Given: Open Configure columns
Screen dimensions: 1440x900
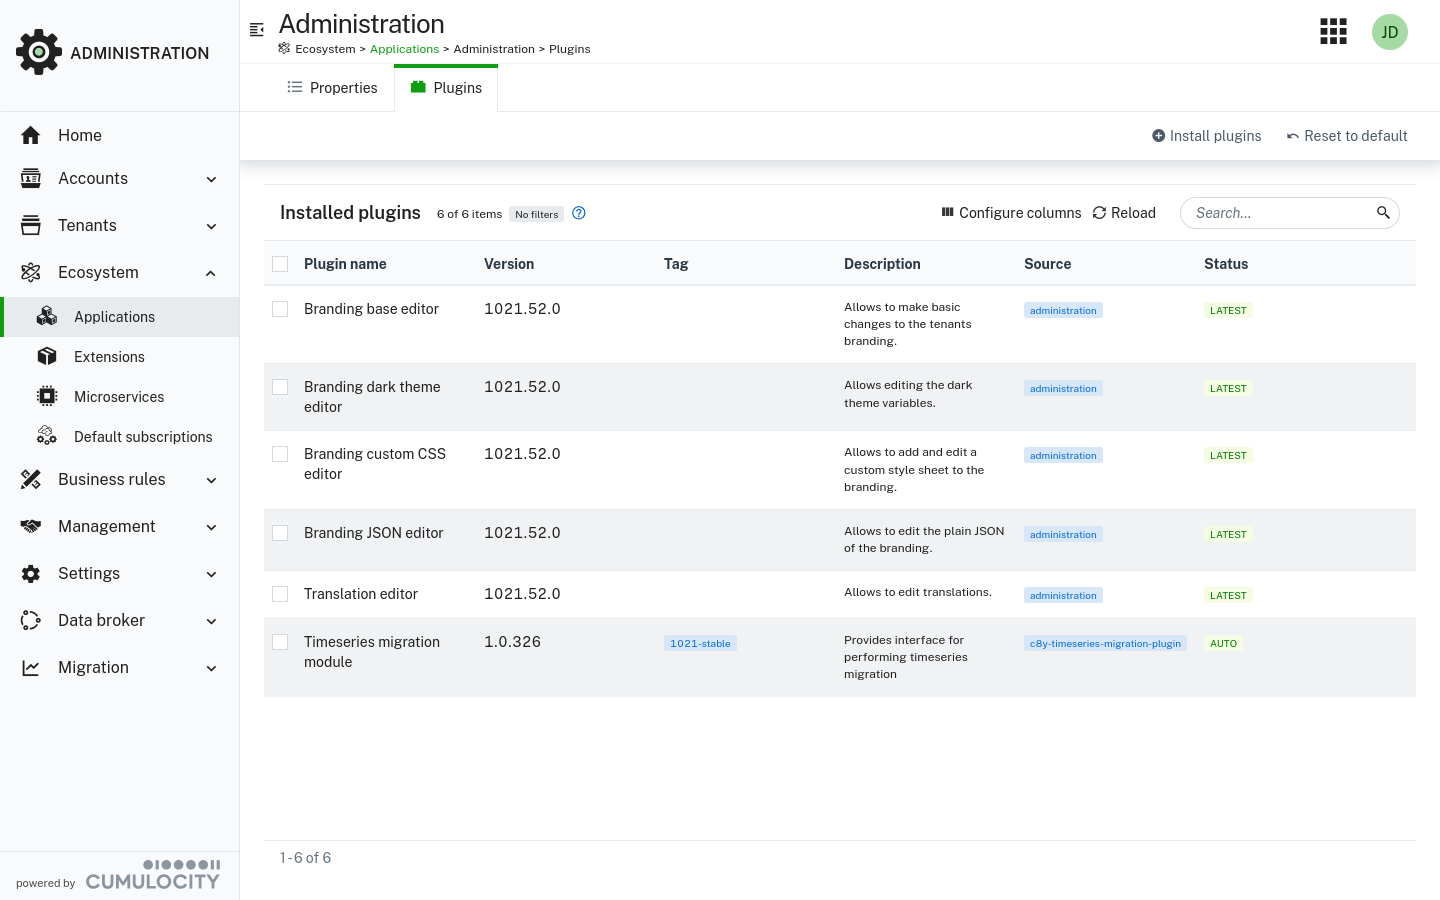Looking at the screenshot, I should [x=1011, y=213].
